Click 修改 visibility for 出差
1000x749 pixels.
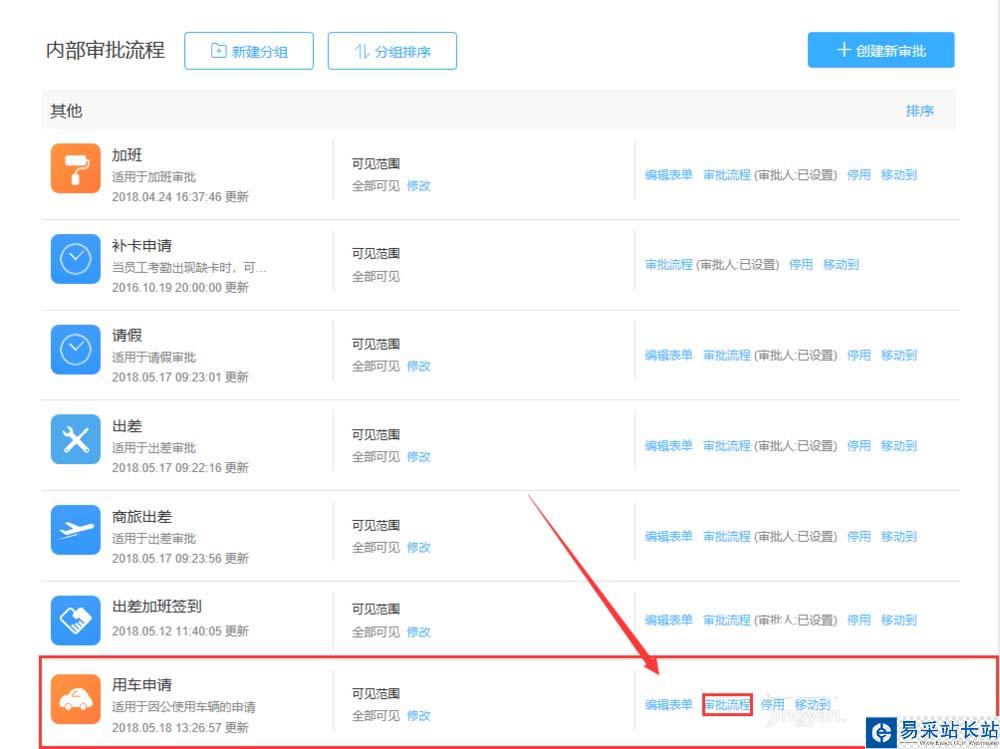(418, 457)
